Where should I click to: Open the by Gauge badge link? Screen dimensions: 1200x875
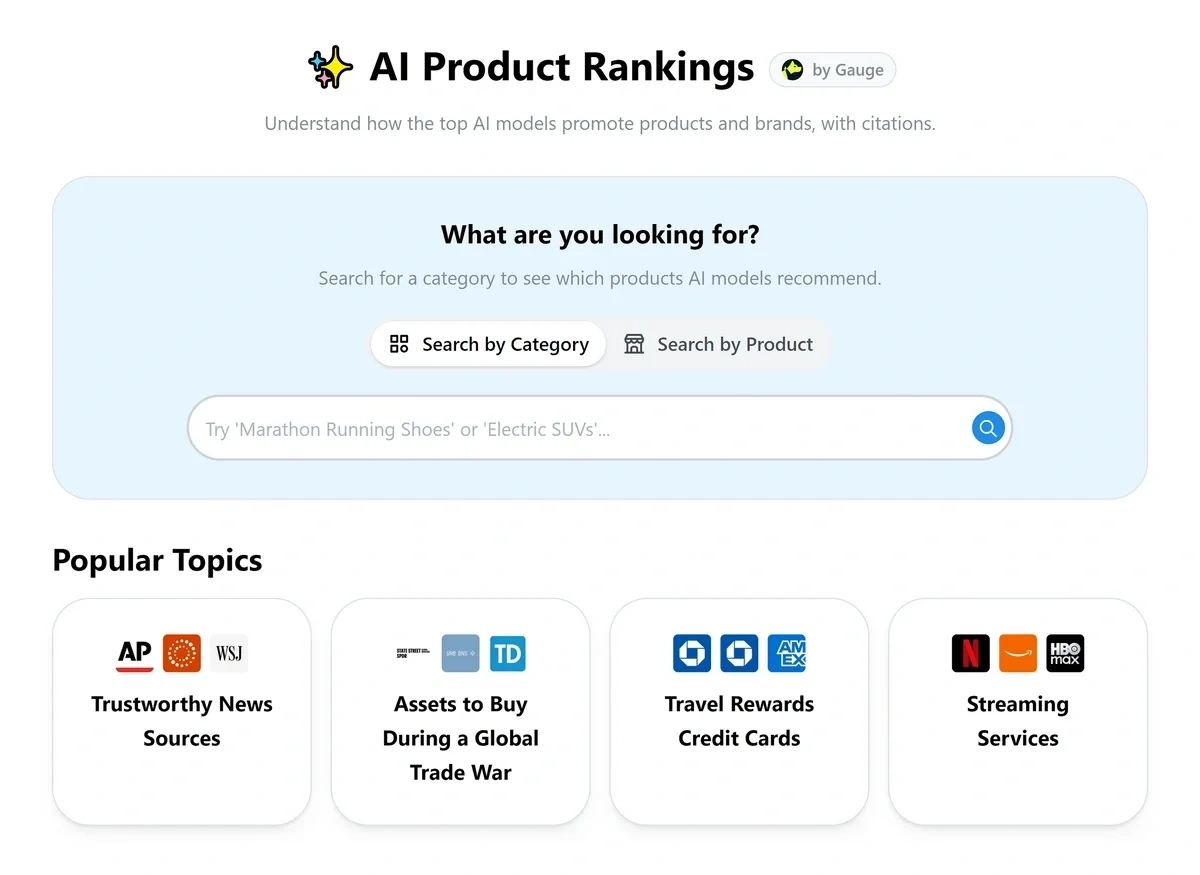(x=832, y=69)
